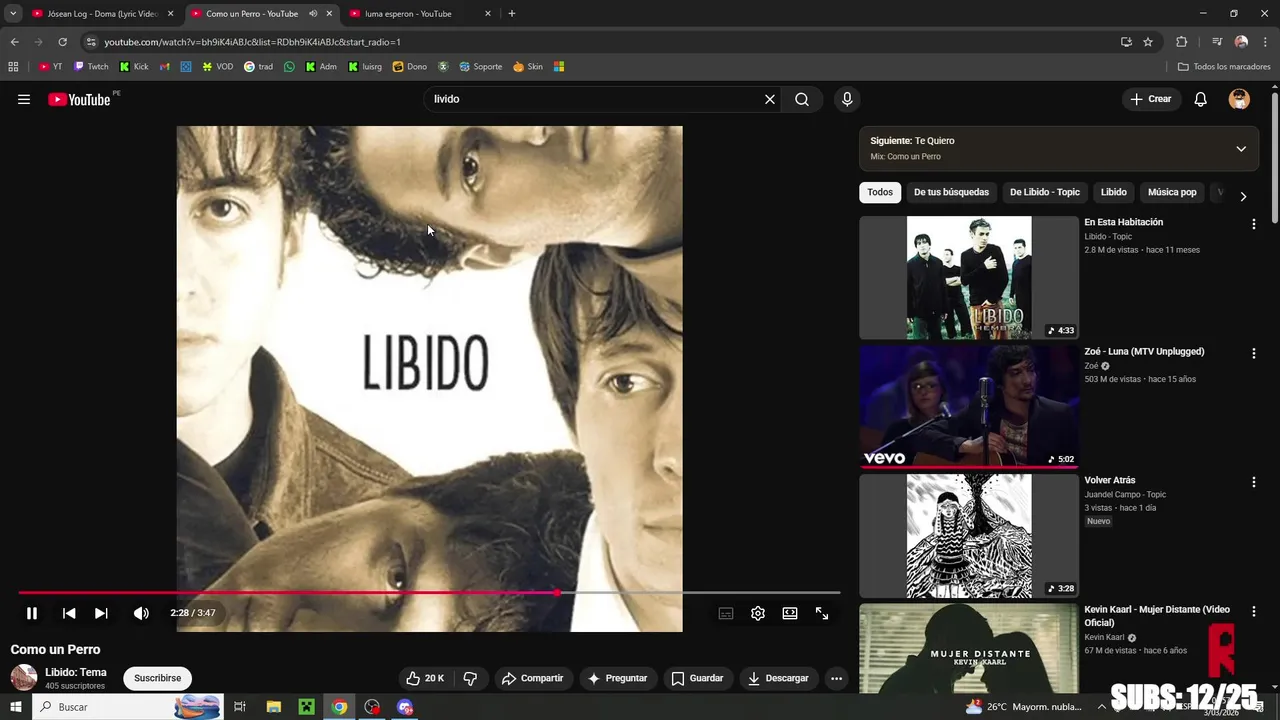This screenshot has height=720, width=1280.
Task: Share the video via Compartir
Action: [533, 678]
